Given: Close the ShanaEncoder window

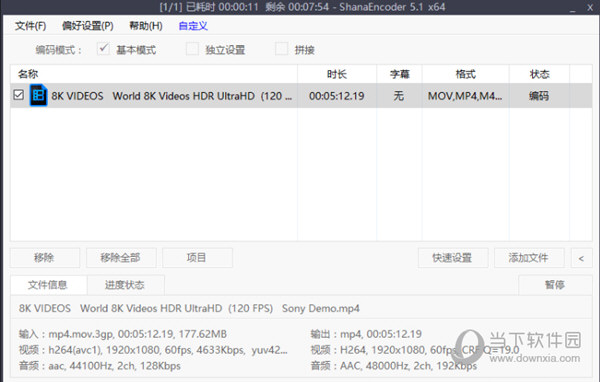Looking at the screenshot, I should [x=590, y=8].
